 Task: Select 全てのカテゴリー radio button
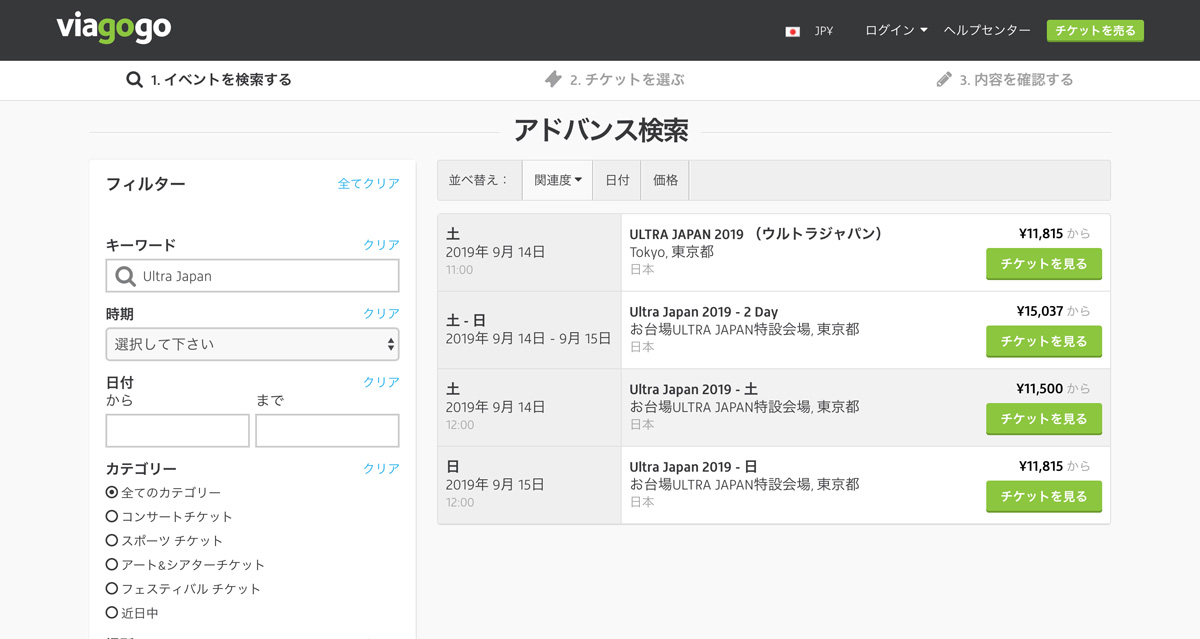(x=112, y=492)
